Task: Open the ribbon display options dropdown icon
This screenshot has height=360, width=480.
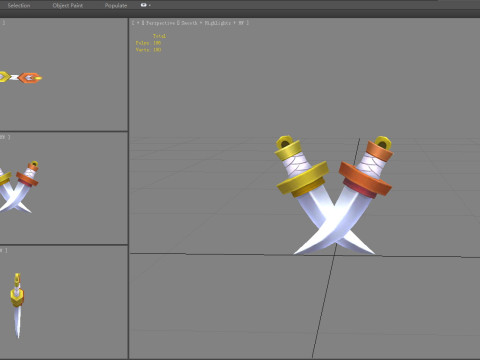Action: point(145,5)
